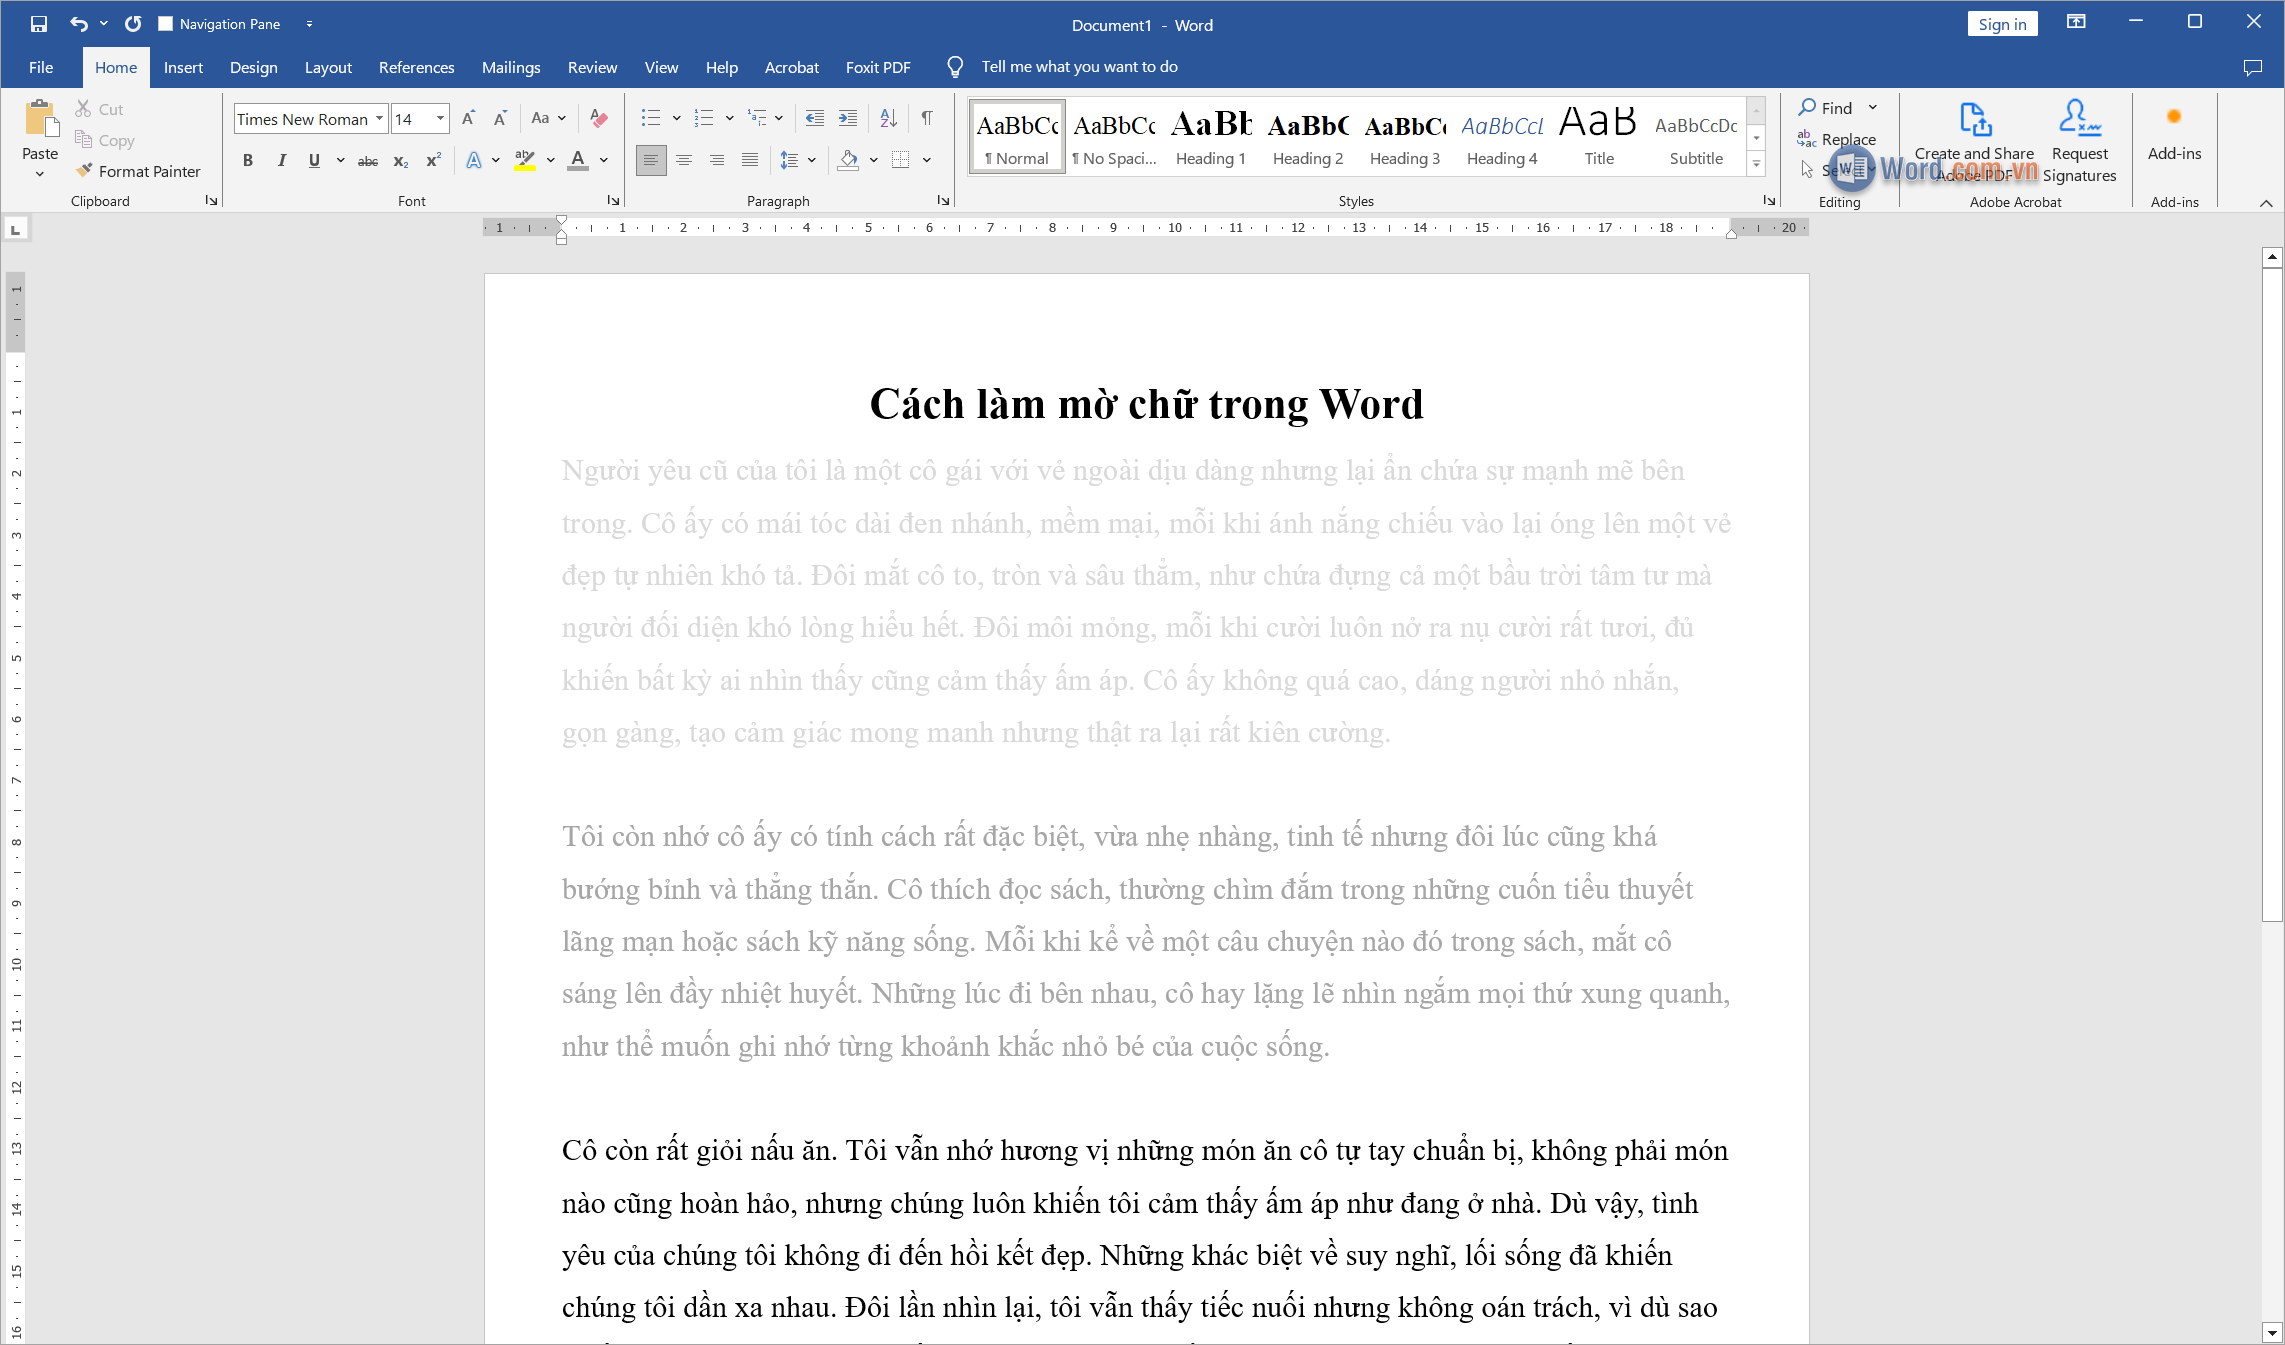Viewport: 2285px width, 1345px height.
Task: Activate the Format Painter
Action: [138, 171]
